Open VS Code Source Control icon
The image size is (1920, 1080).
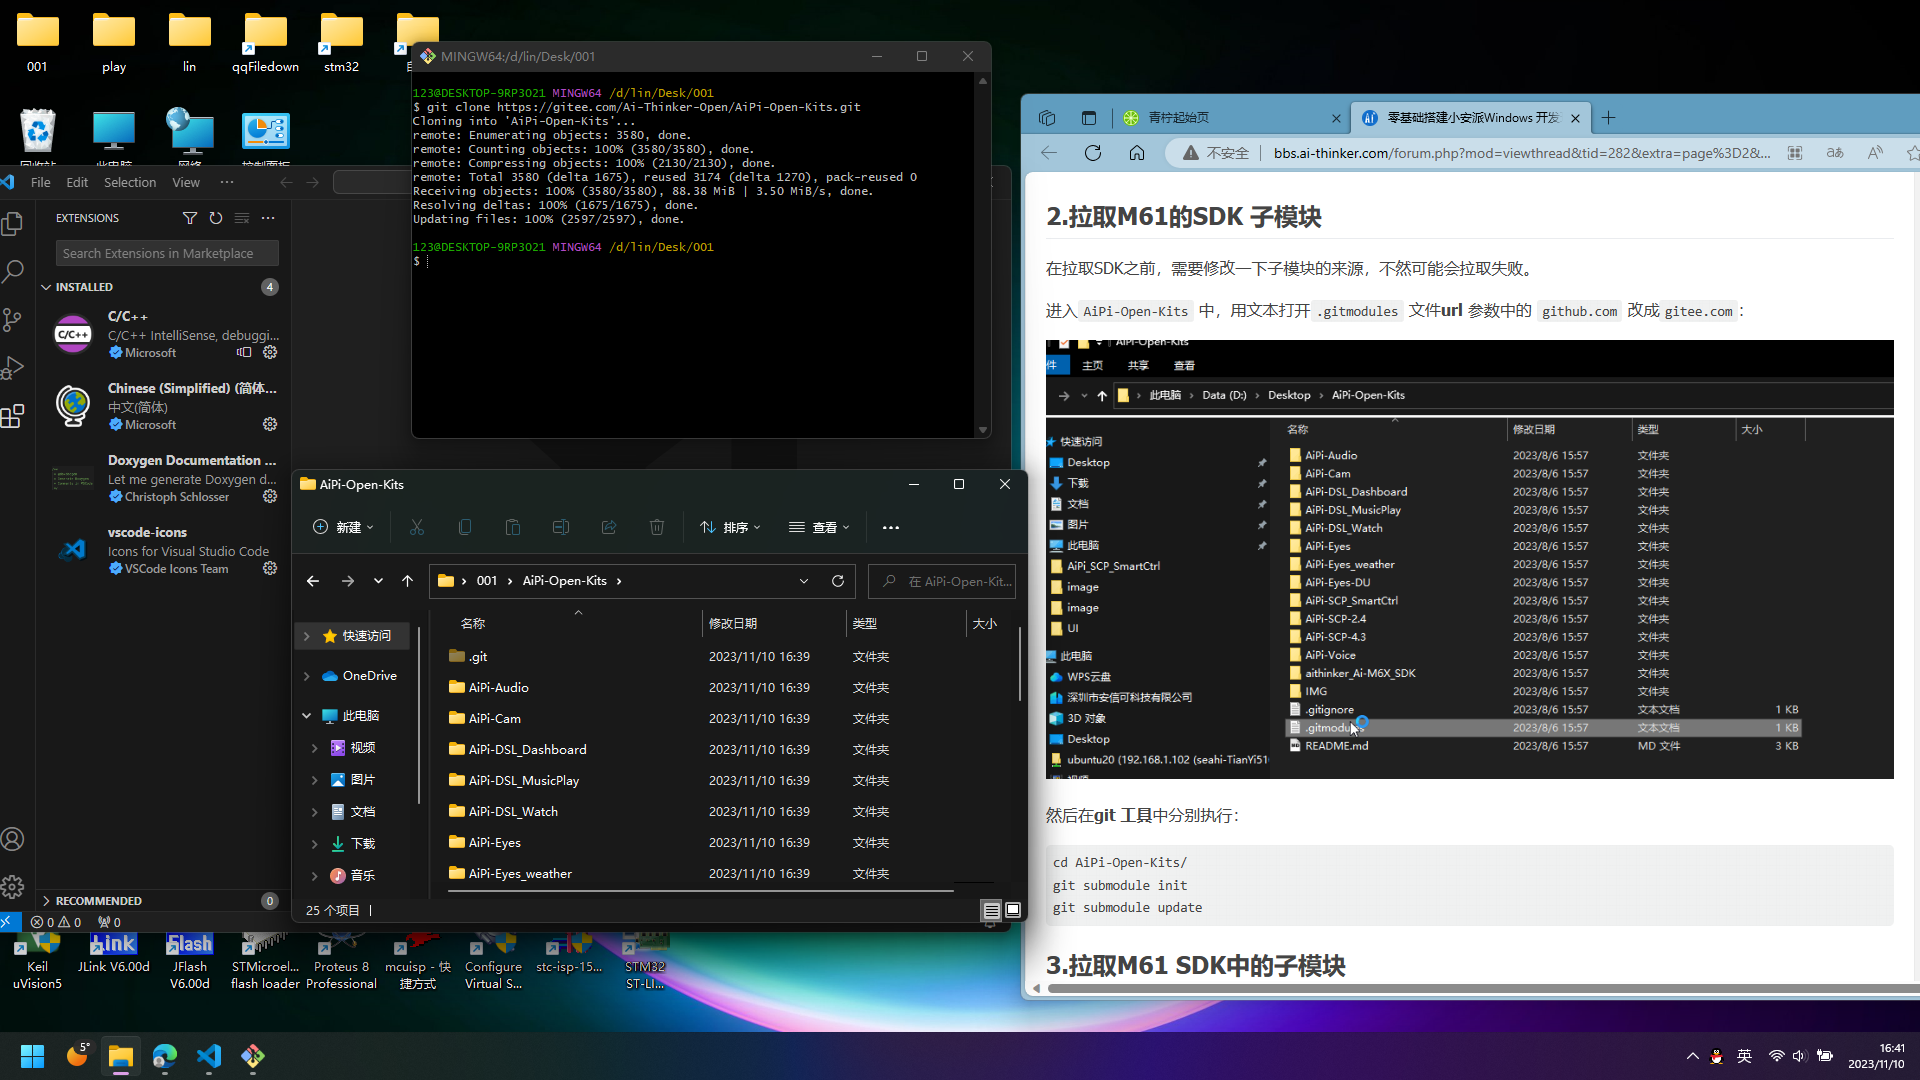click(13, 319)
